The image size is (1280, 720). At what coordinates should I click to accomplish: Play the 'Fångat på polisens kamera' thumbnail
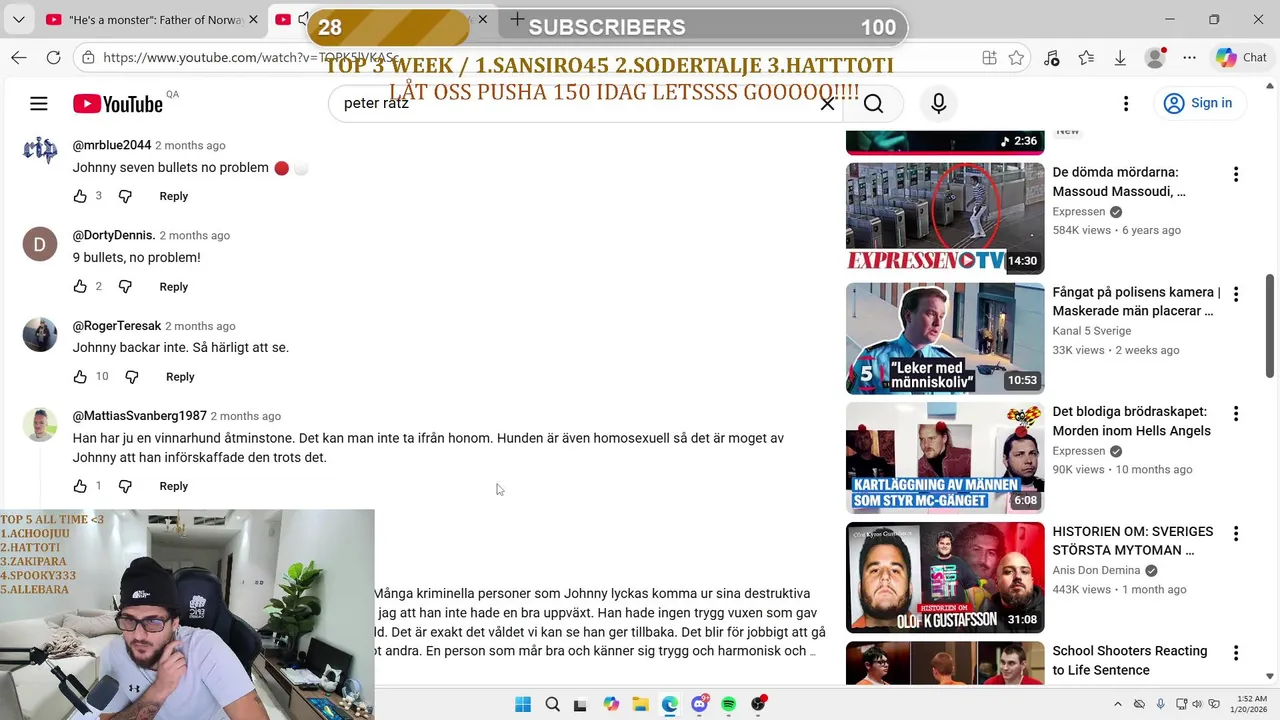[x=945, y=338]
